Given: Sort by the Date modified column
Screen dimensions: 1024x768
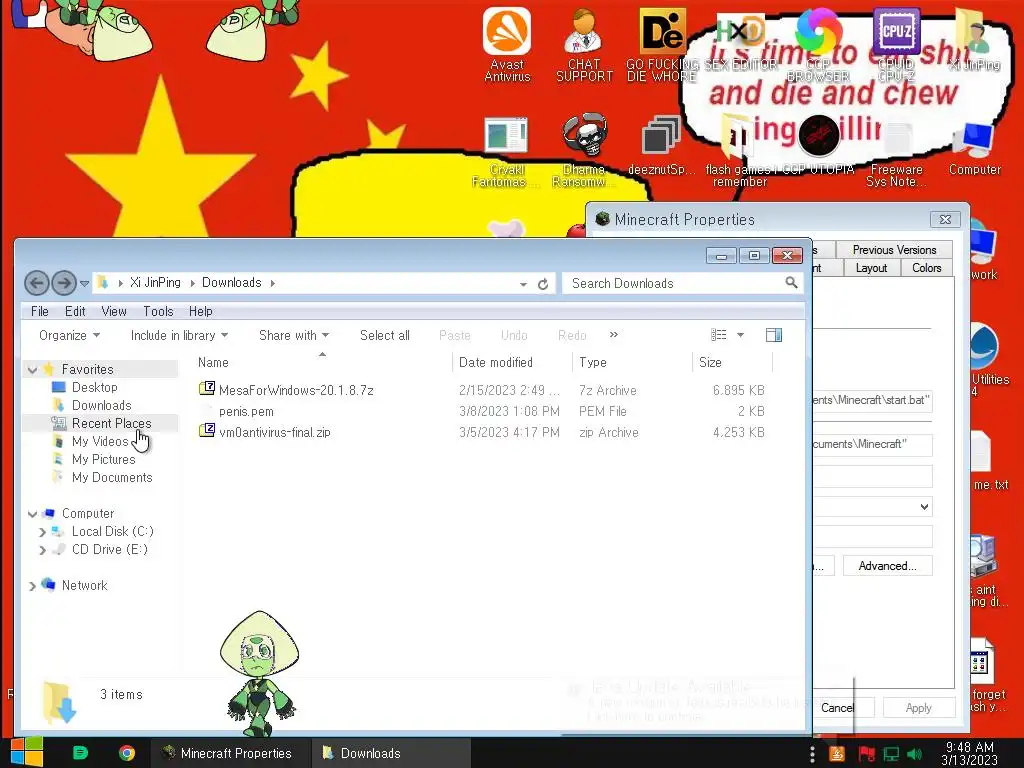Looking at the screenshot, I should pyautogui.click(x=512, y=362).
